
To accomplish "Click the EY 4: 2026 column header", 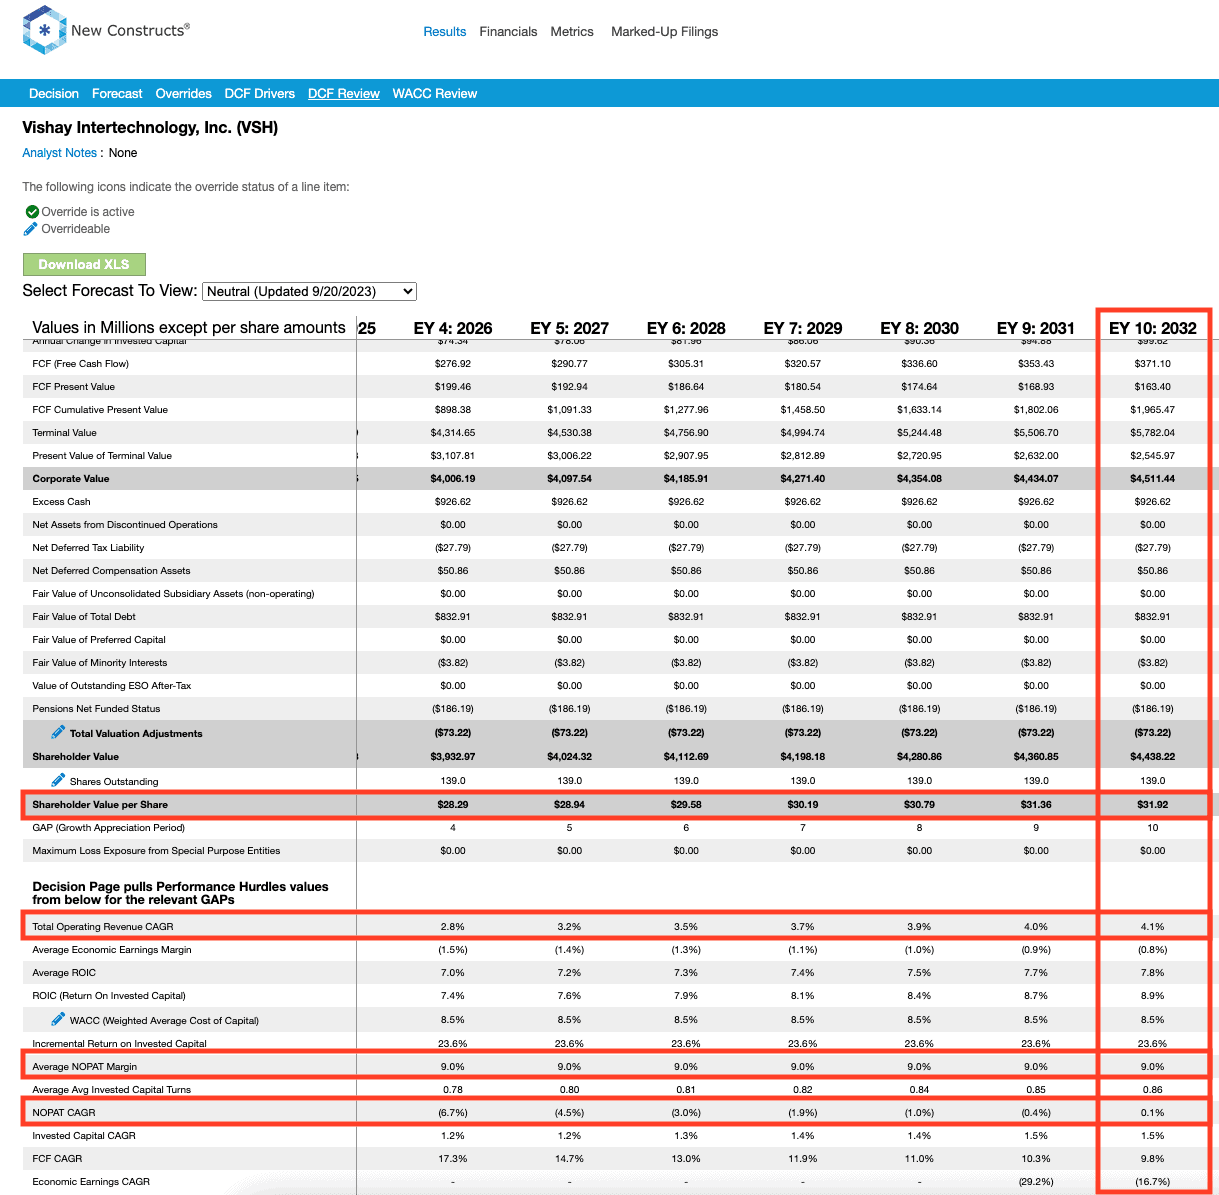I will [x=453, y=328].
